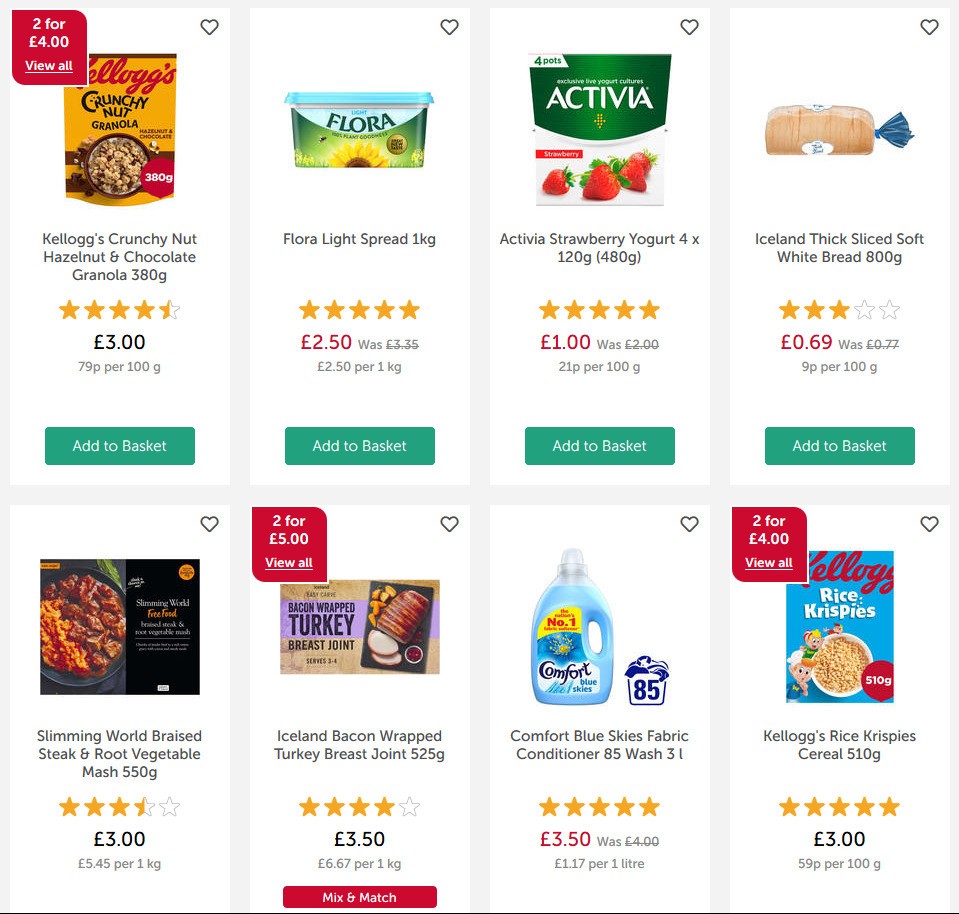Open View all for the granola 2 for £4.00 offer

(x=48, y=65)
